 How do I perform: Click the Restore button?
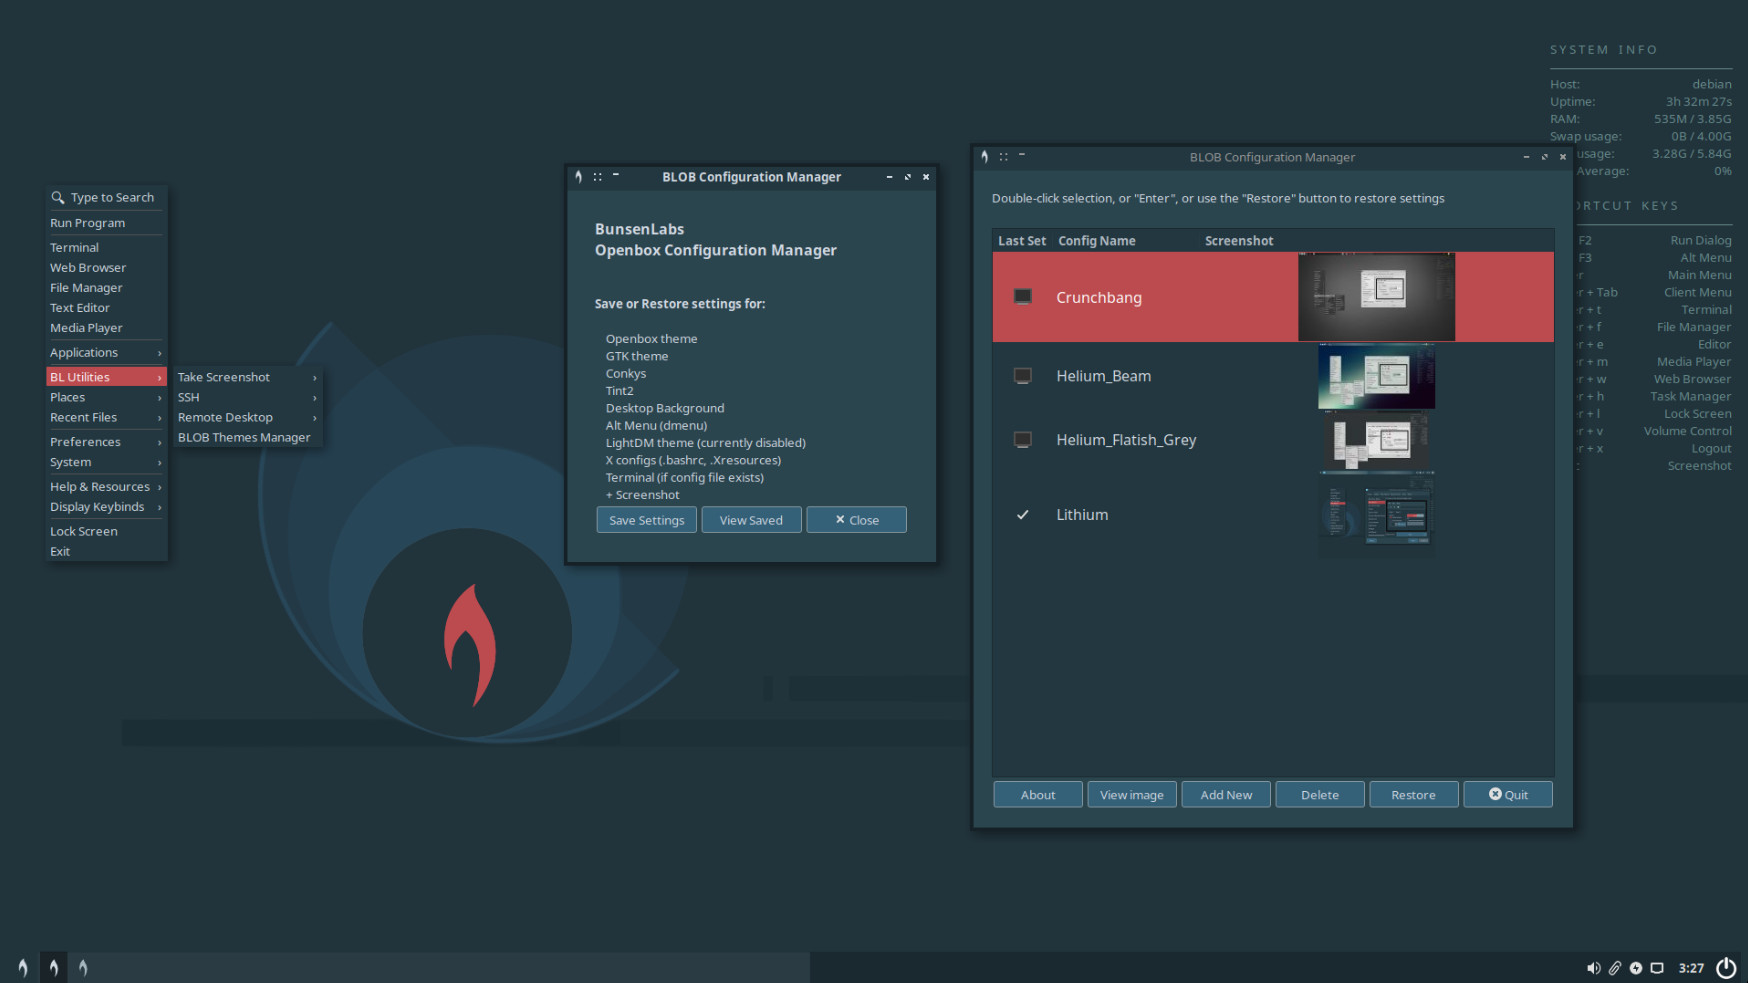[x=1414, y=795]
